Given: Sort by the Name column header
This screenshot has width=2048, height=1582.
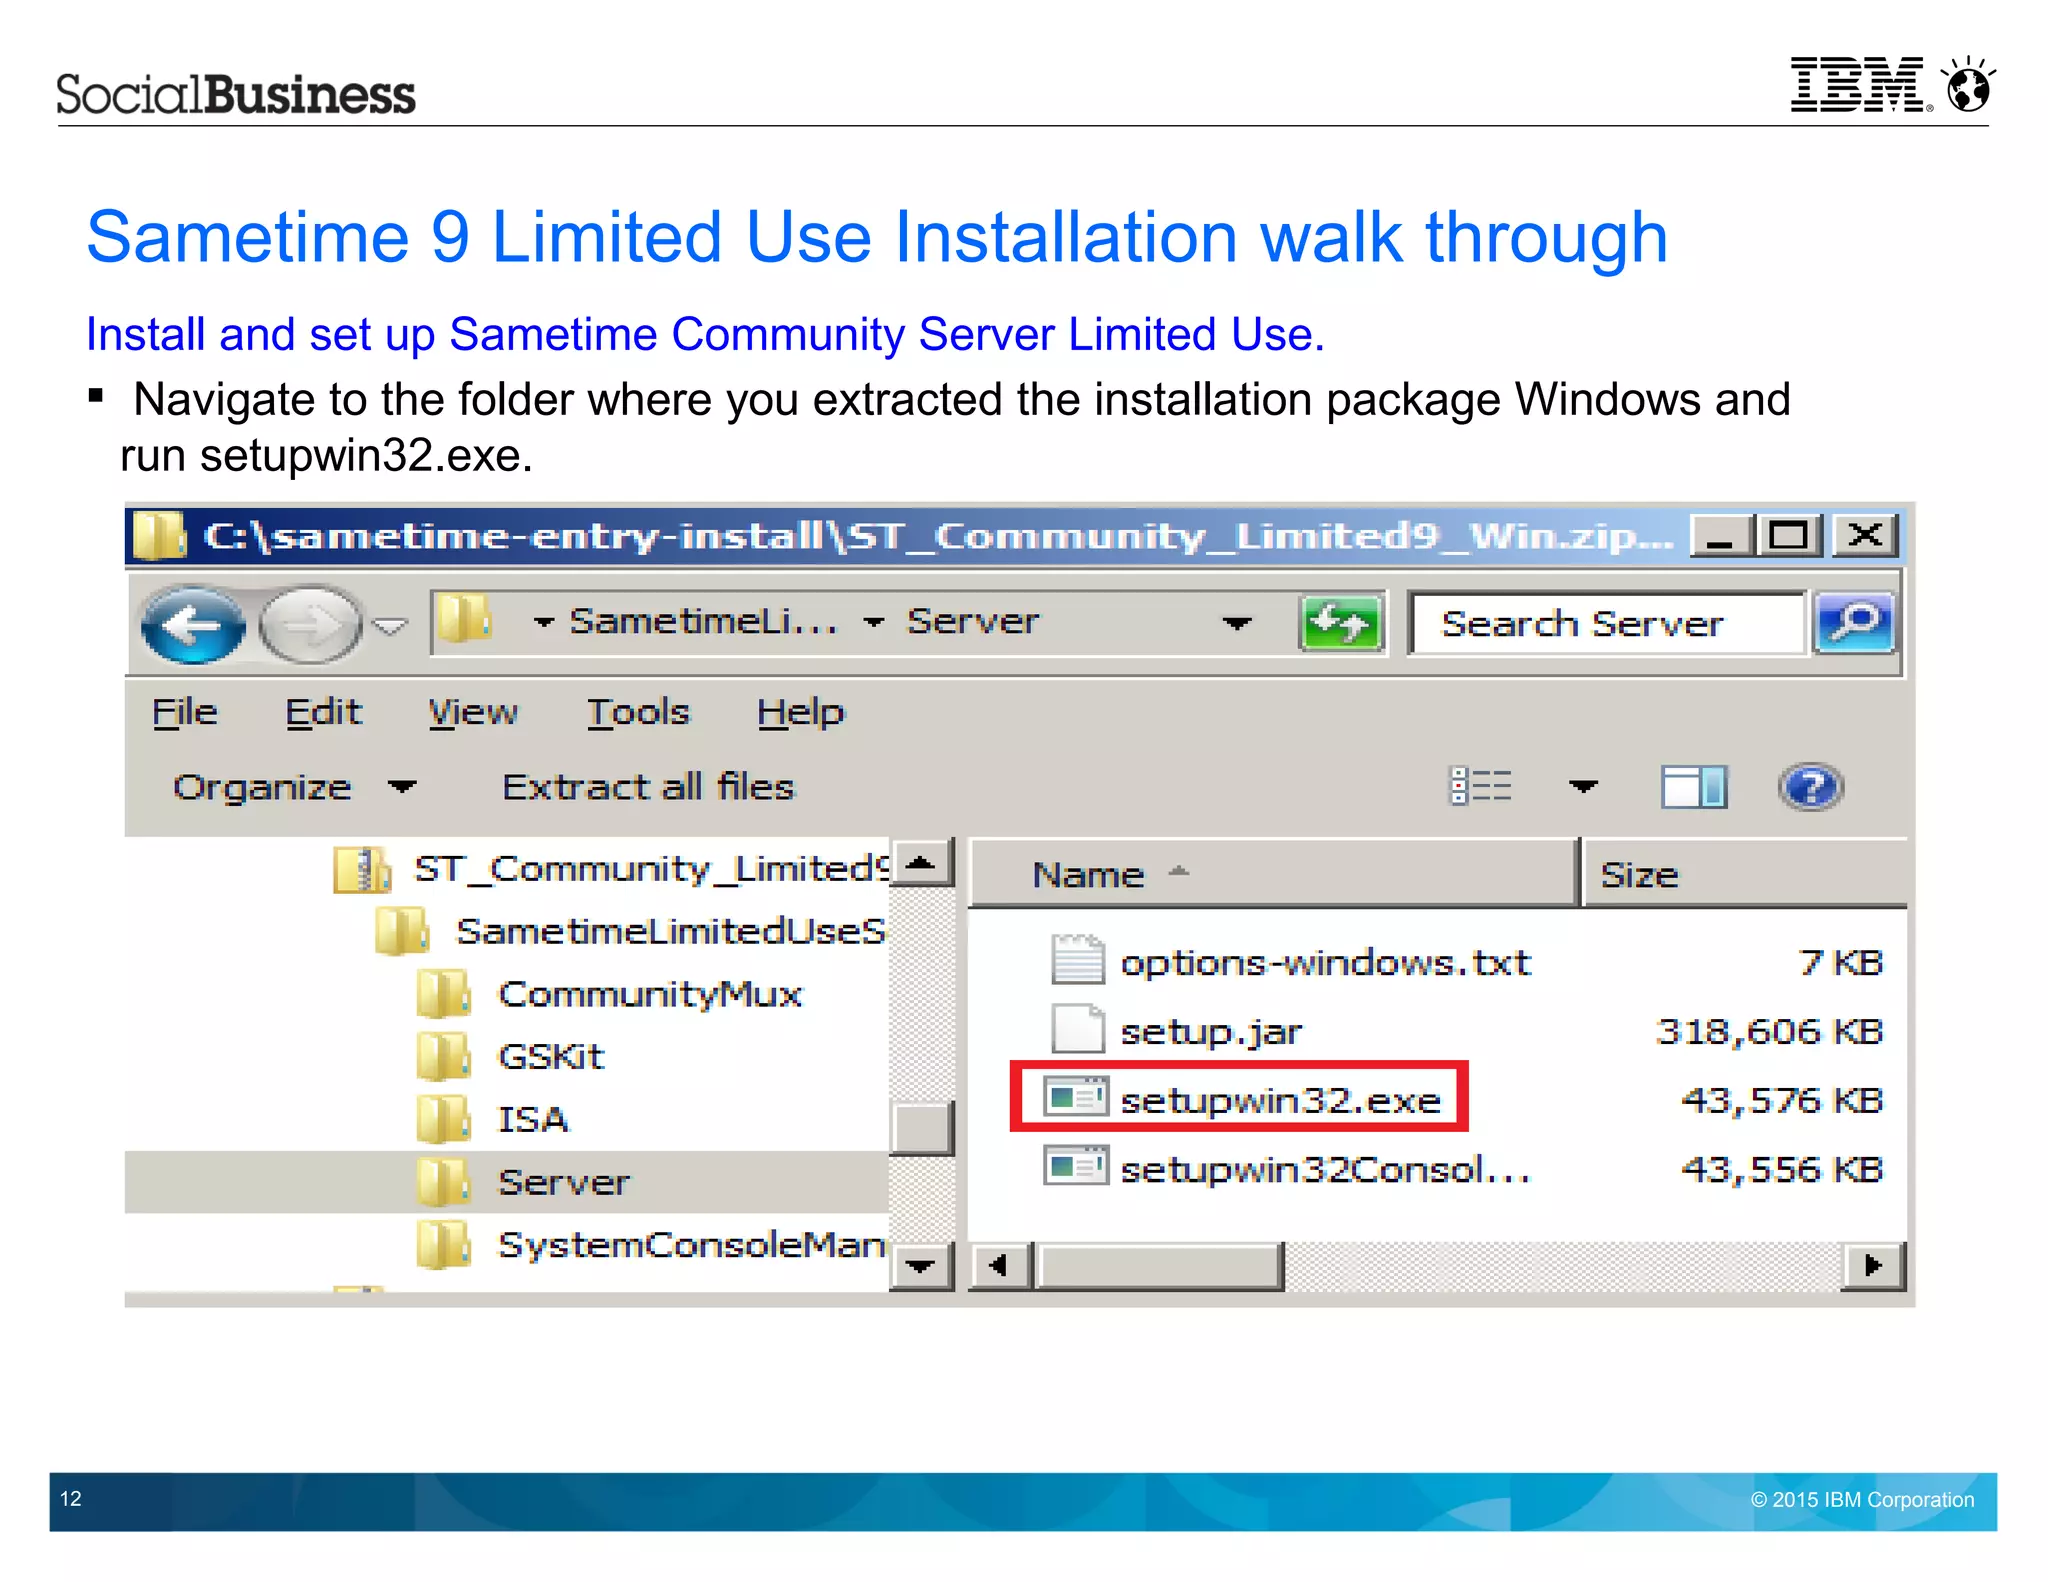Looking at the screenshot, I should click(1274, 874).
